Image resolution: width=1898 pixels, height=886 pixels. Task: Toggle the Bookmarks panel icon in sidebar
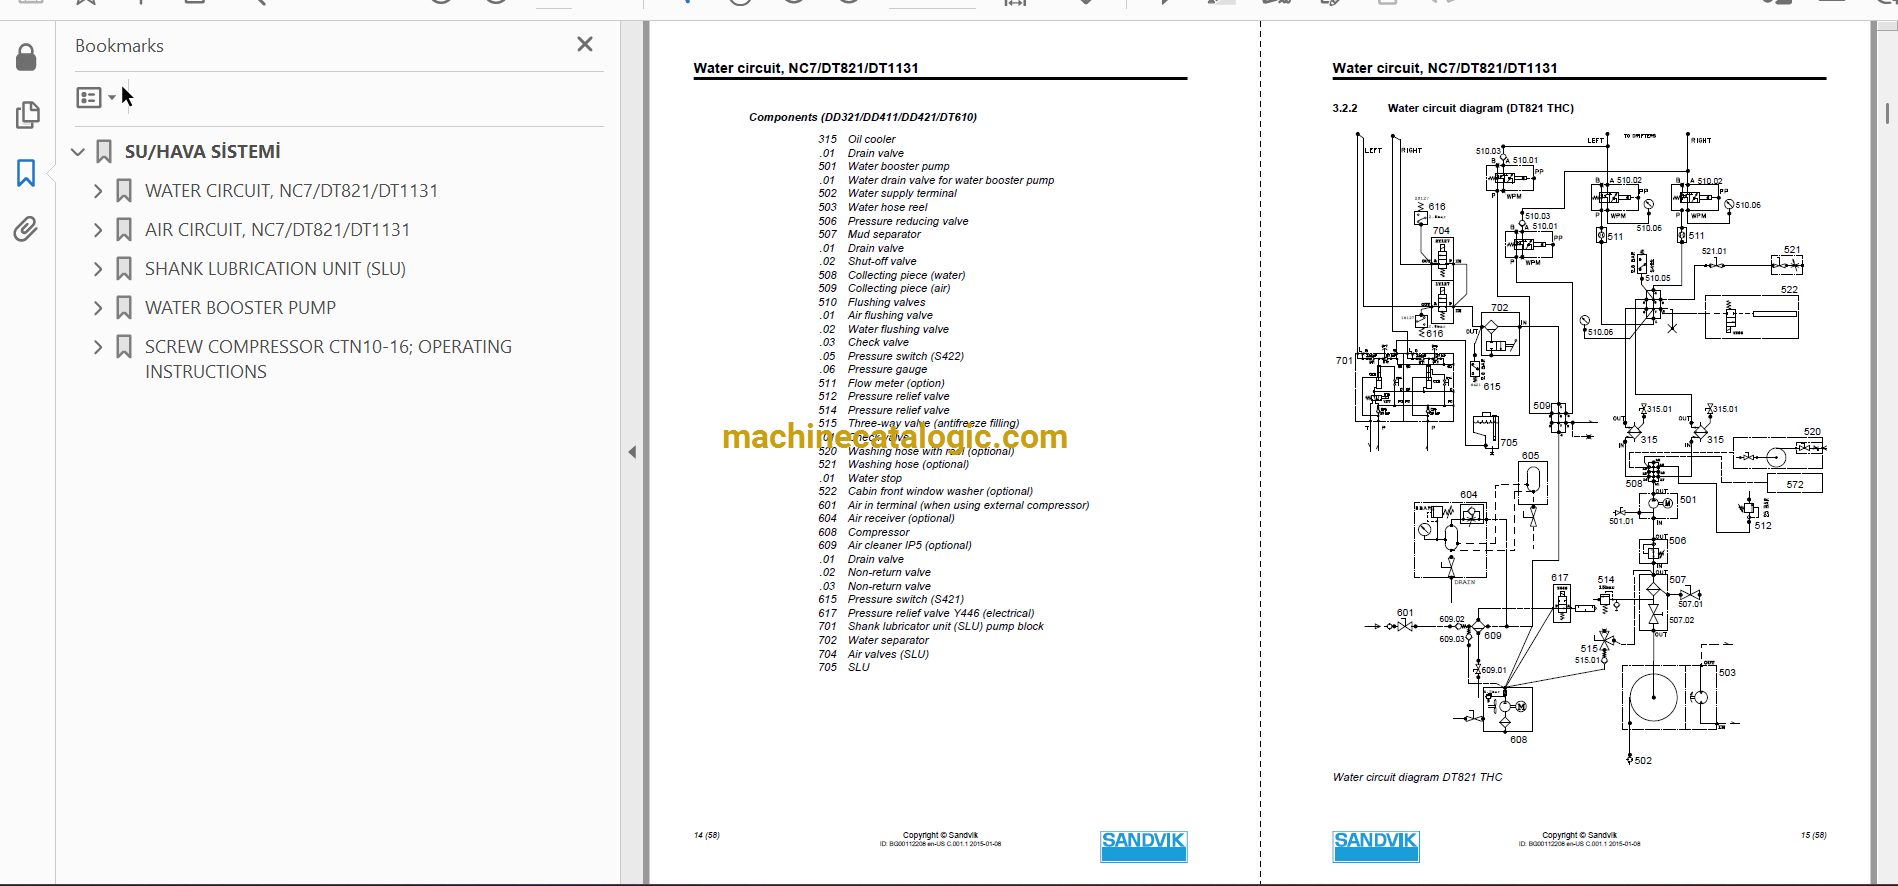click(26, 173)
